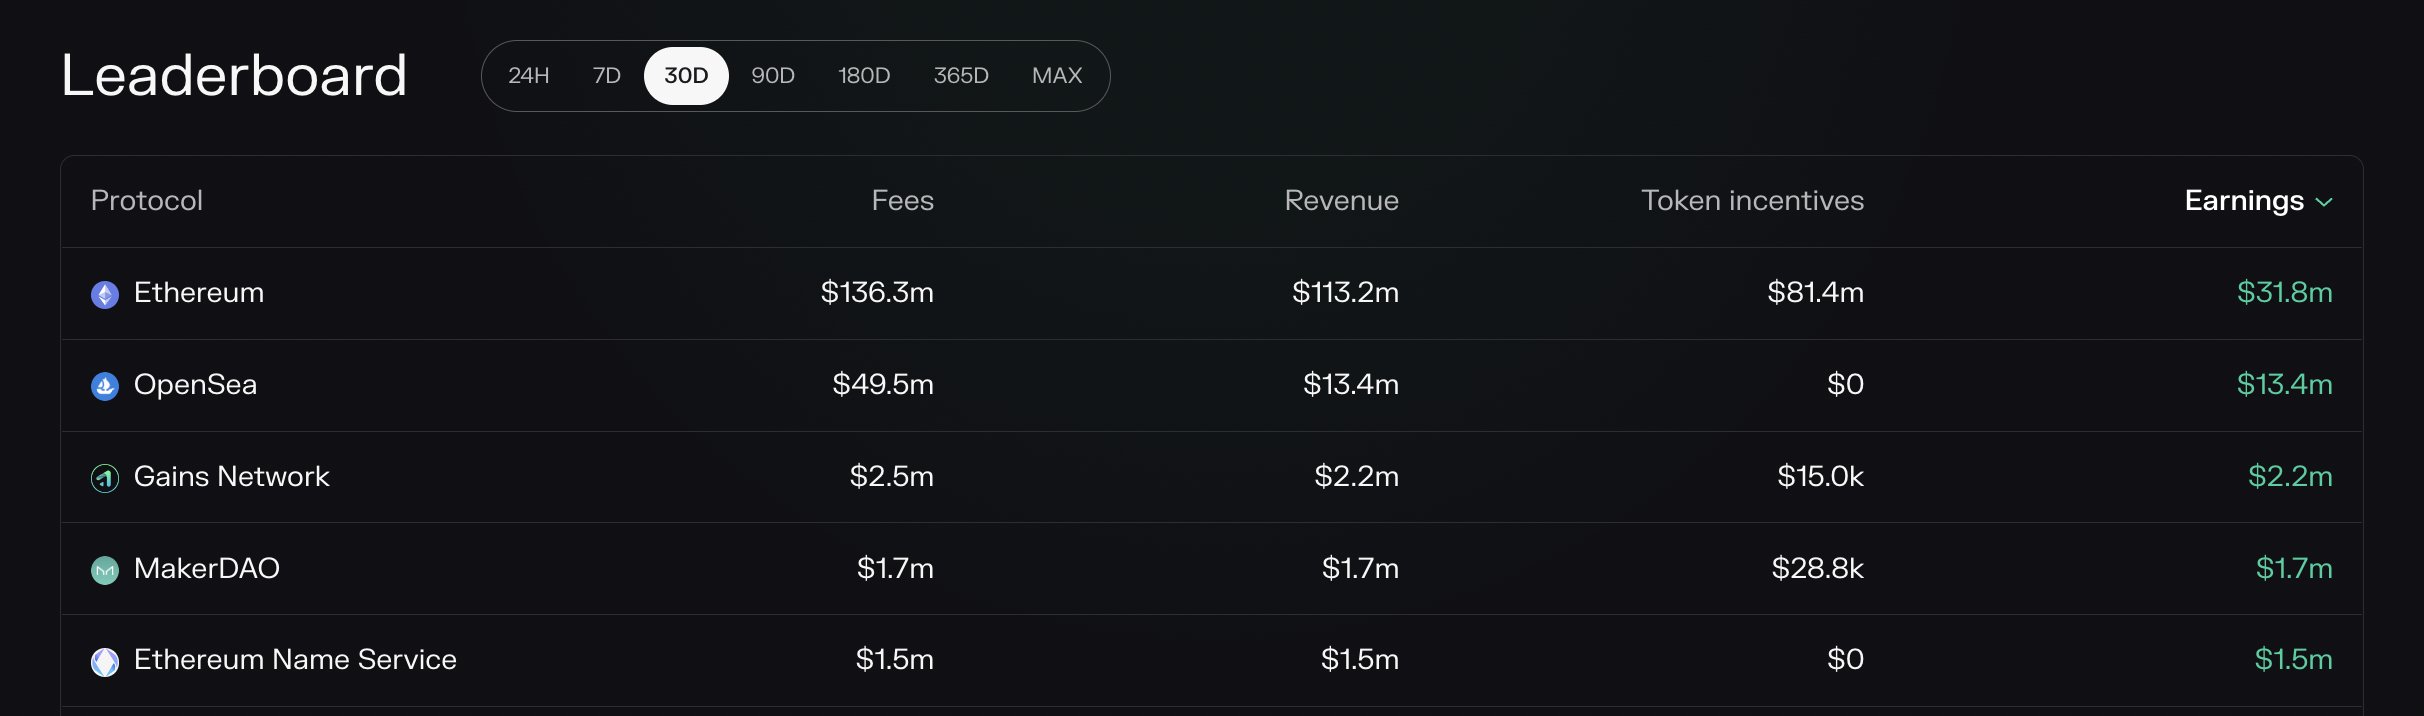The height and width of the screenshot is (716, 2424).
Task: Switch time range to 24H
Action: (529, 76)
